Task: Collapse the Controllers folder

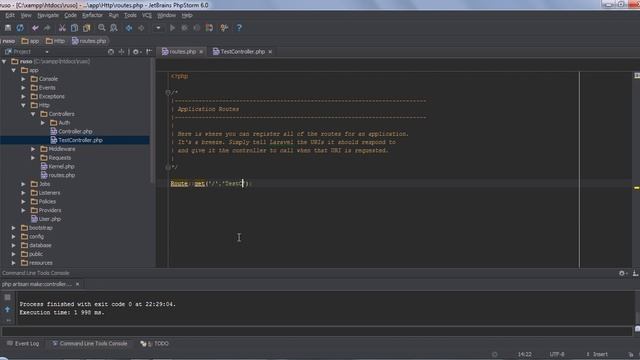Action: pyautogui.click(x=33, y=114)
